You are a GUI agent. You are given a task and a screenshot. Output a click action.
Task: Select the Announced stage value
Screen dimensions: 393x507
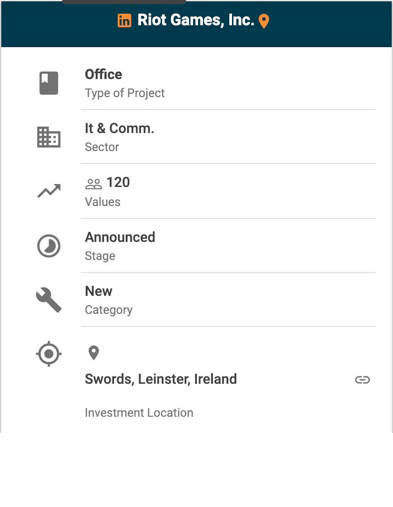pos(120,237)
